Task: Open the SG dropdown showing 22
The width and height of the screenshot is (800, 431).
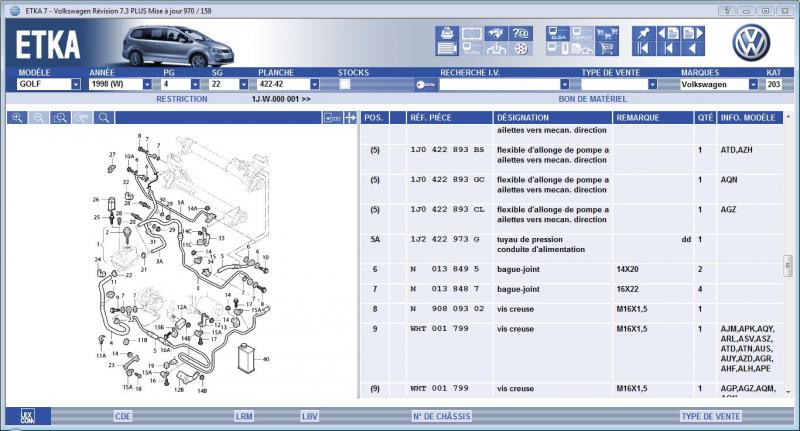Action: point(243,84)
